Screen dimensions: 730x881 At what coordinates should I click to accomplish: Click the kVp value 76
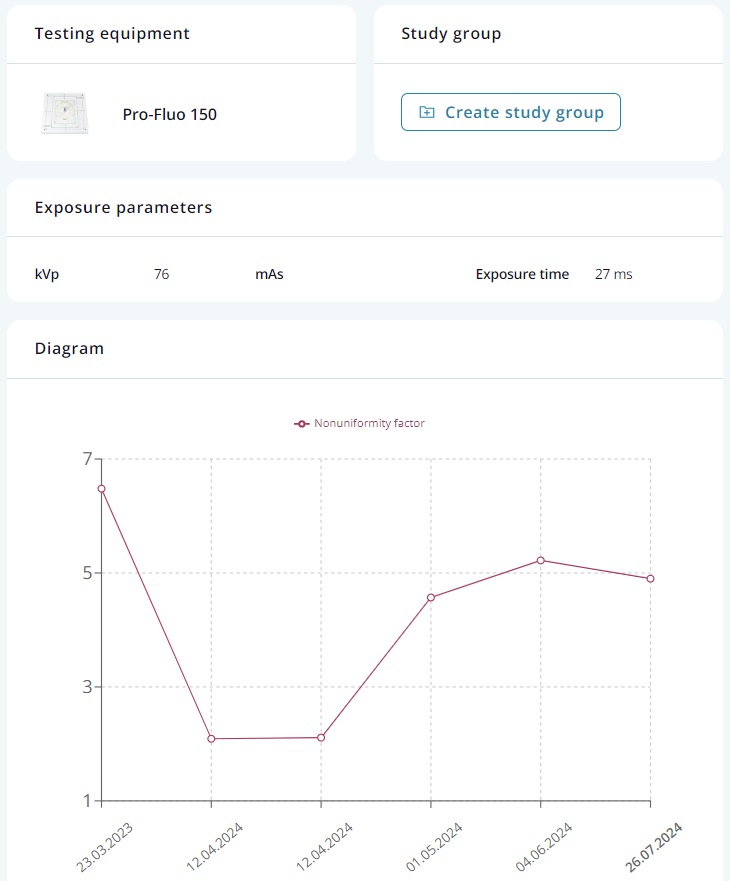click(161, 274)
